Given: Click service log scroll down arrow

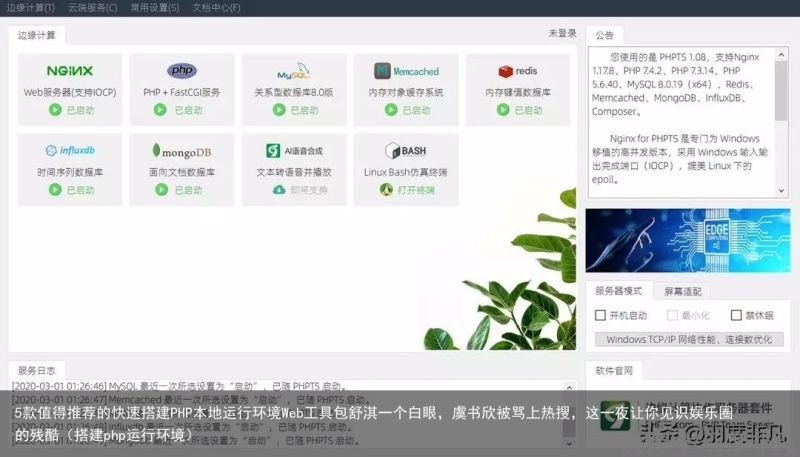Looking at the screenshot, I should [x=569, y=444].
